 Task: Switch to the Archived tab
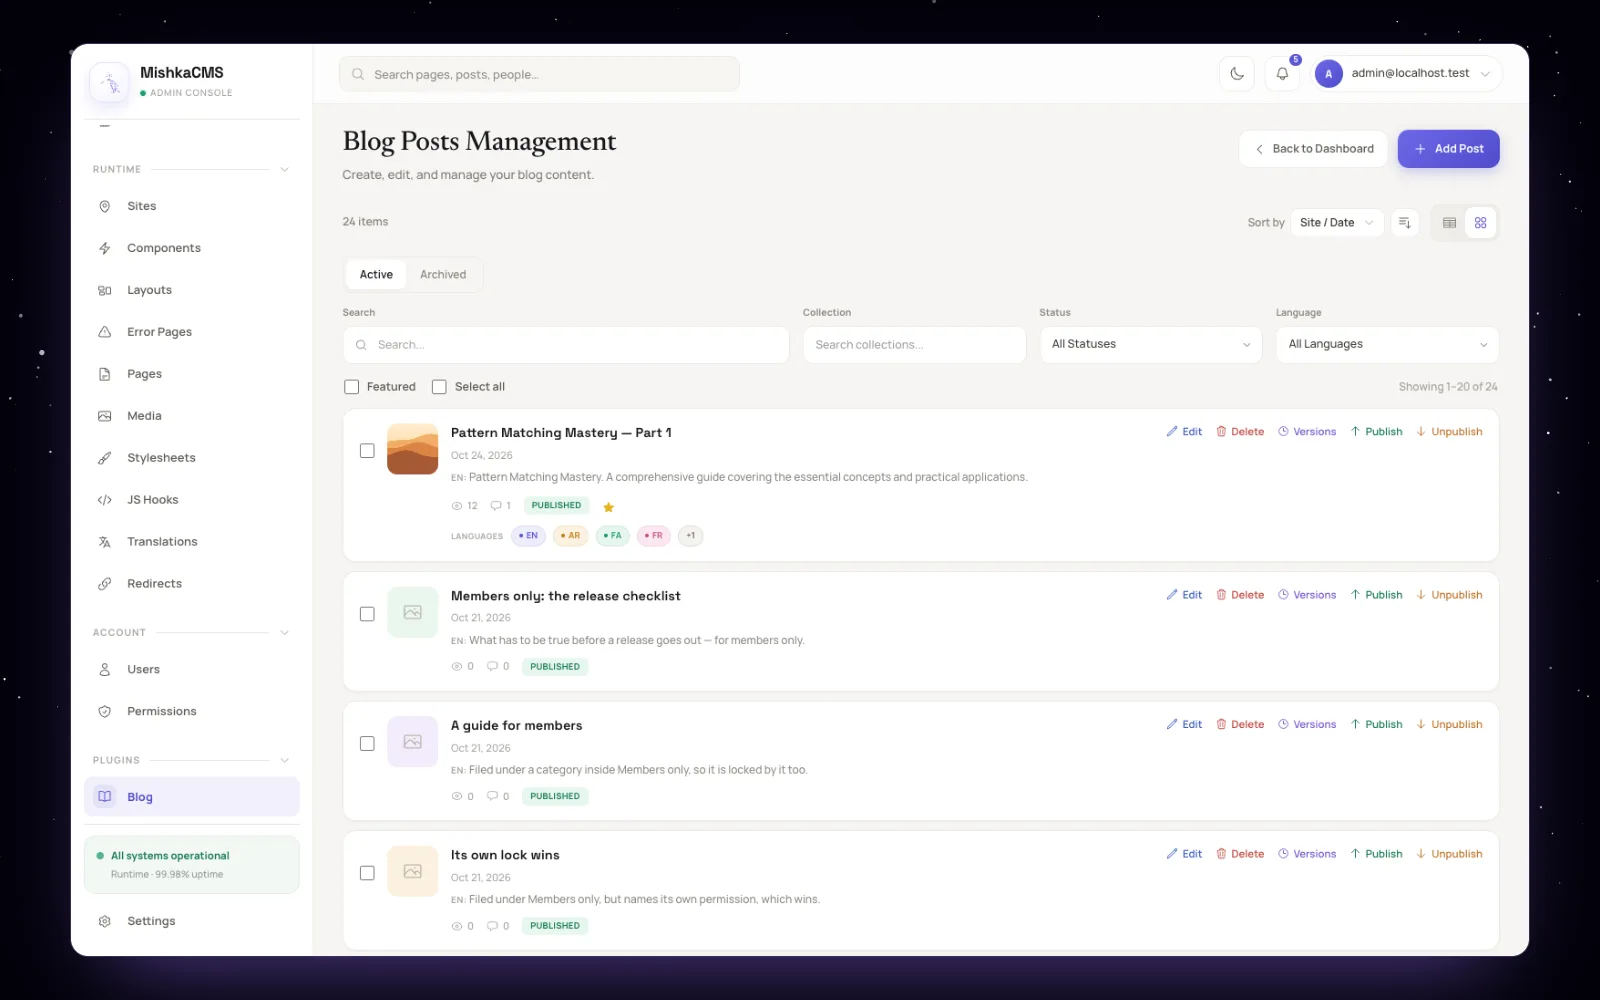click(443, 275)
